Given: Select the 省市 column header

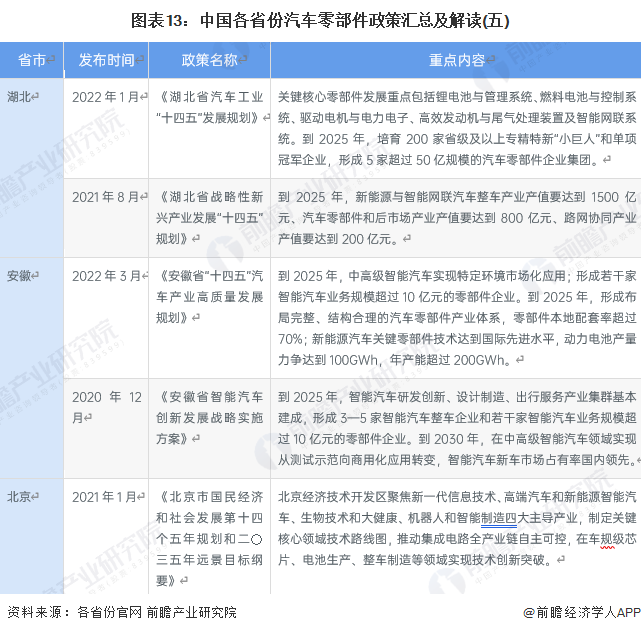Looking at the screenshot, I should pyautogui.click(x=32, y=61).
